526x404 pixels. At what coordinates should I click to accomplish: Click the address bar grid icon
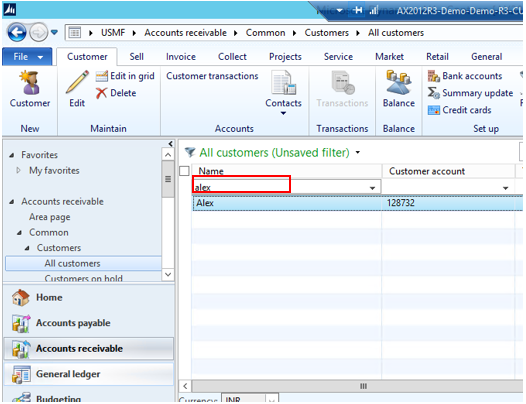click(74, 33)
